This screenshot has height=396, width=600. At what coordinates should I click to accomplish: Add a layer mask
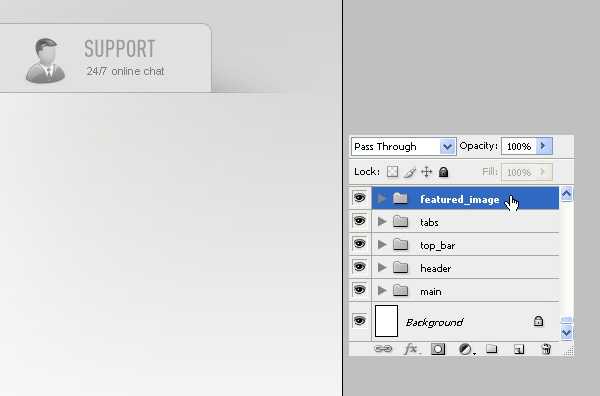pos(438,349)
